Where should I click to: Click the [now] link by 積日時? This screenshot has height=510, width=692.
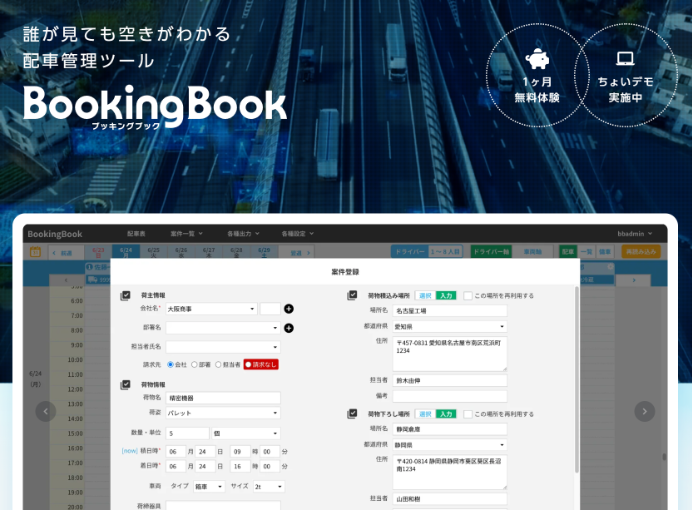click(129, 451)
